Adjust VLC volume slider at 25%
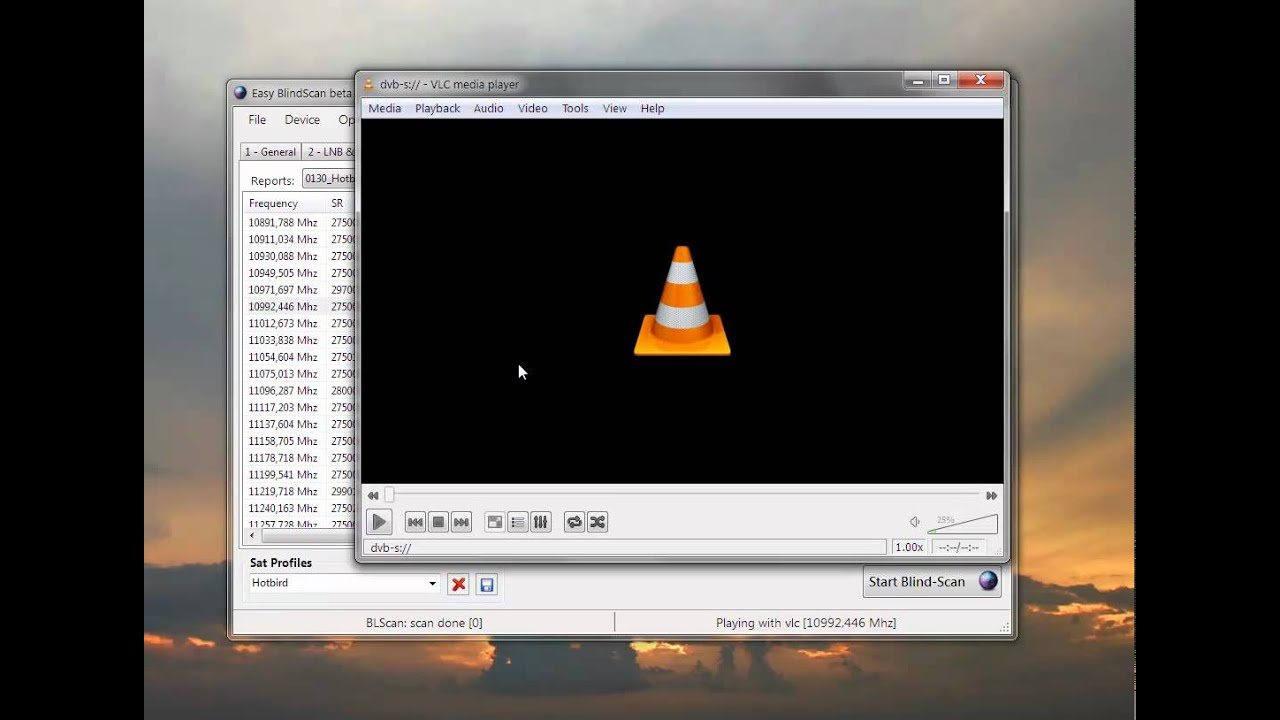1280x720 pixels. tap(962, 523)
